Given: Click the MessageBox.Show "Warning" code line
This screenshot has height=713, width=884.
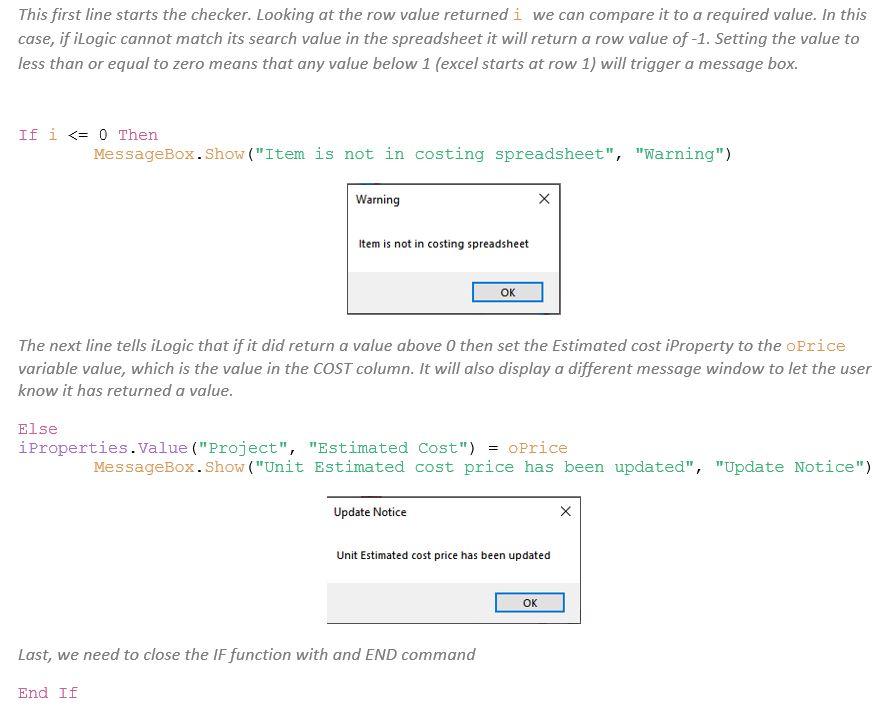Looking at the screenshot, I should pyautogui.click(x=413, y=154).
